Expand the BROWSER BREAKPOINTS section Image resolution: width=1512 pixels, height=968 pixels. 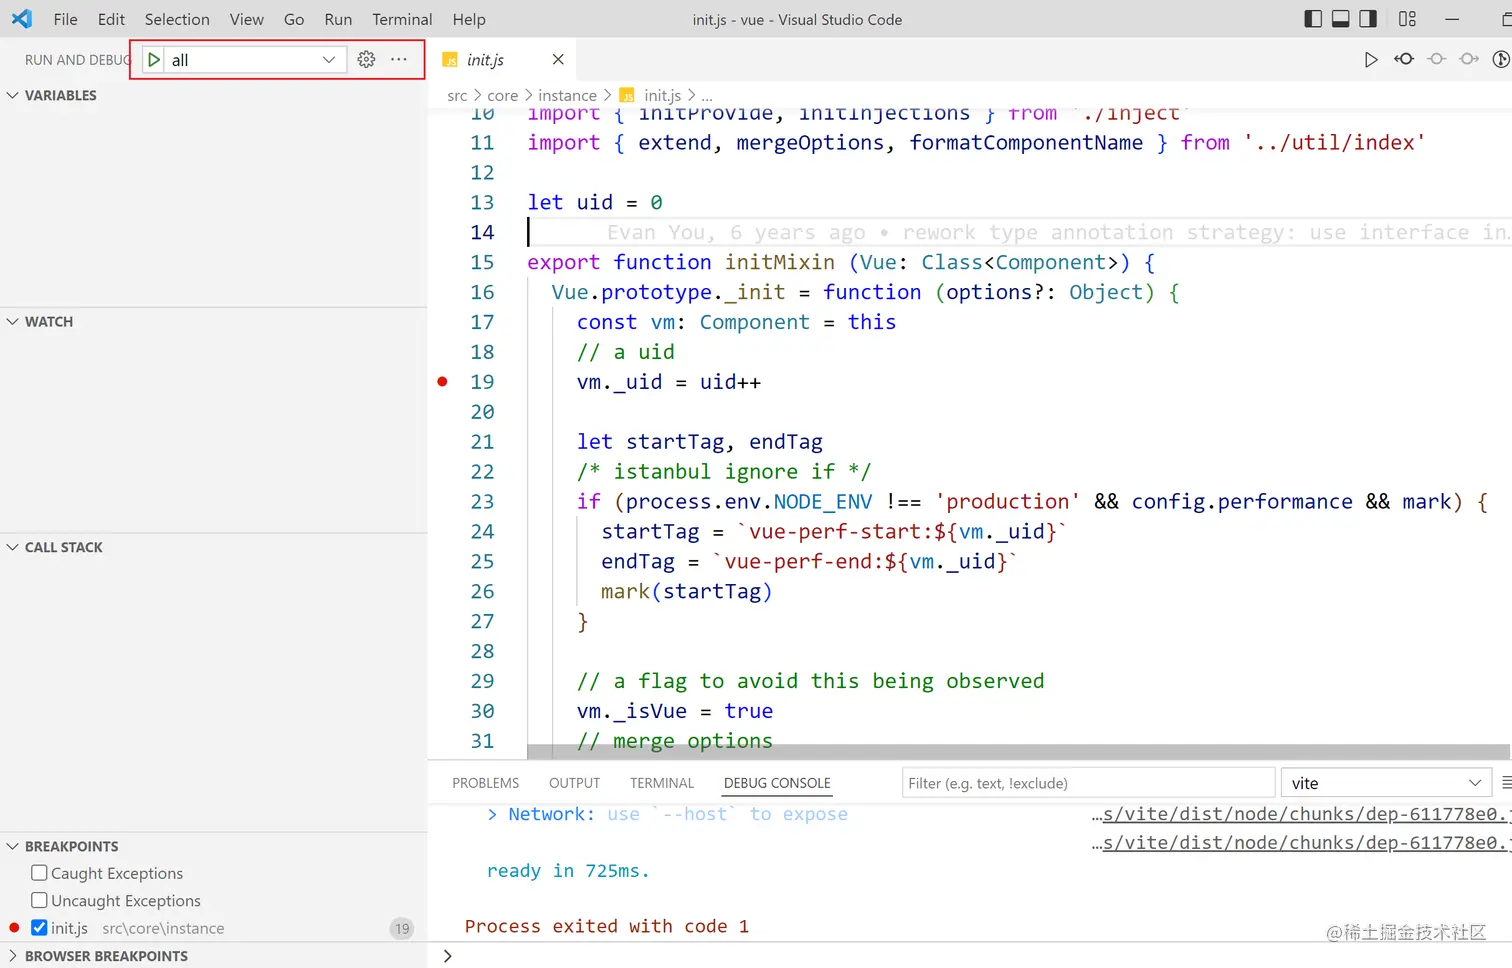(13, 956)
